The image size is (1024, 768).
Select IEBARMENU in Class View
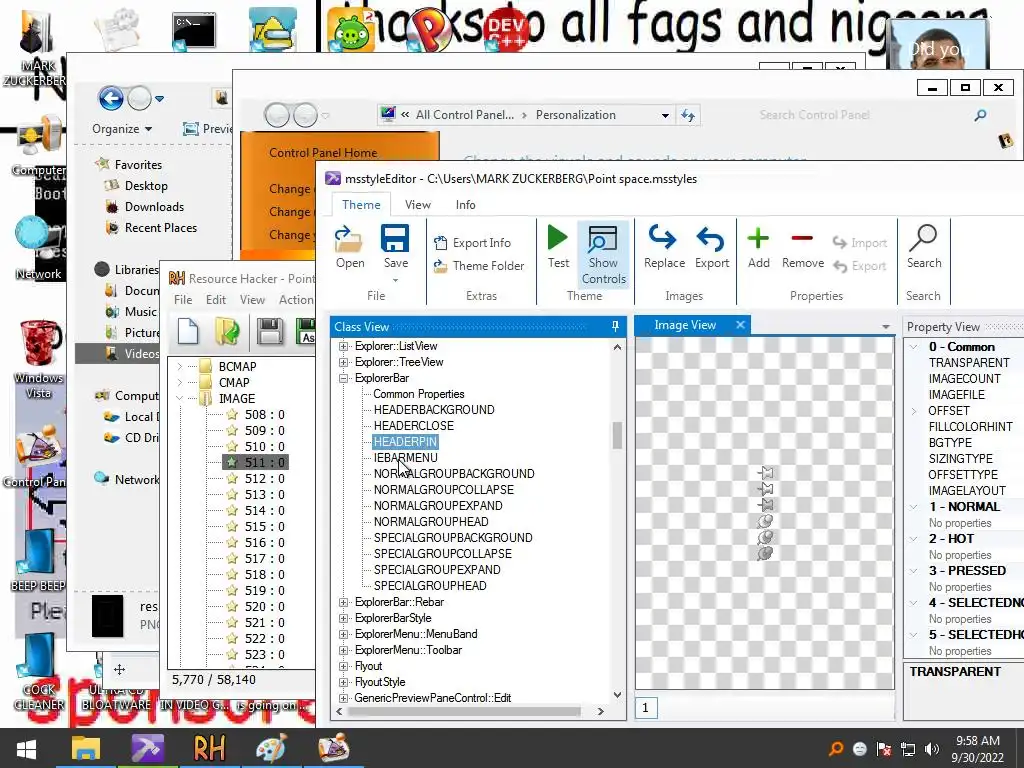point(405,458)
